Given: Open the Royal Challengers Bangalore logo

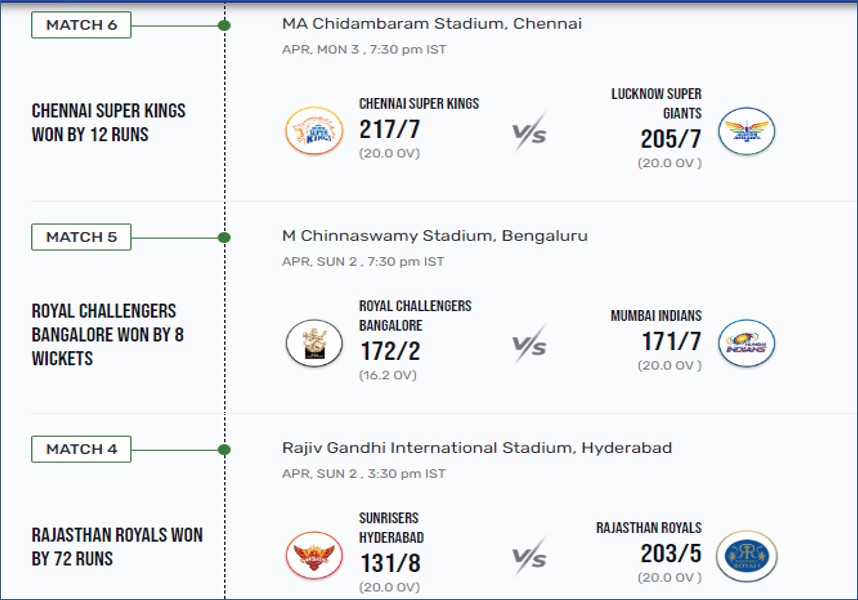Looking at the screenshot, I should pos(314,343).
